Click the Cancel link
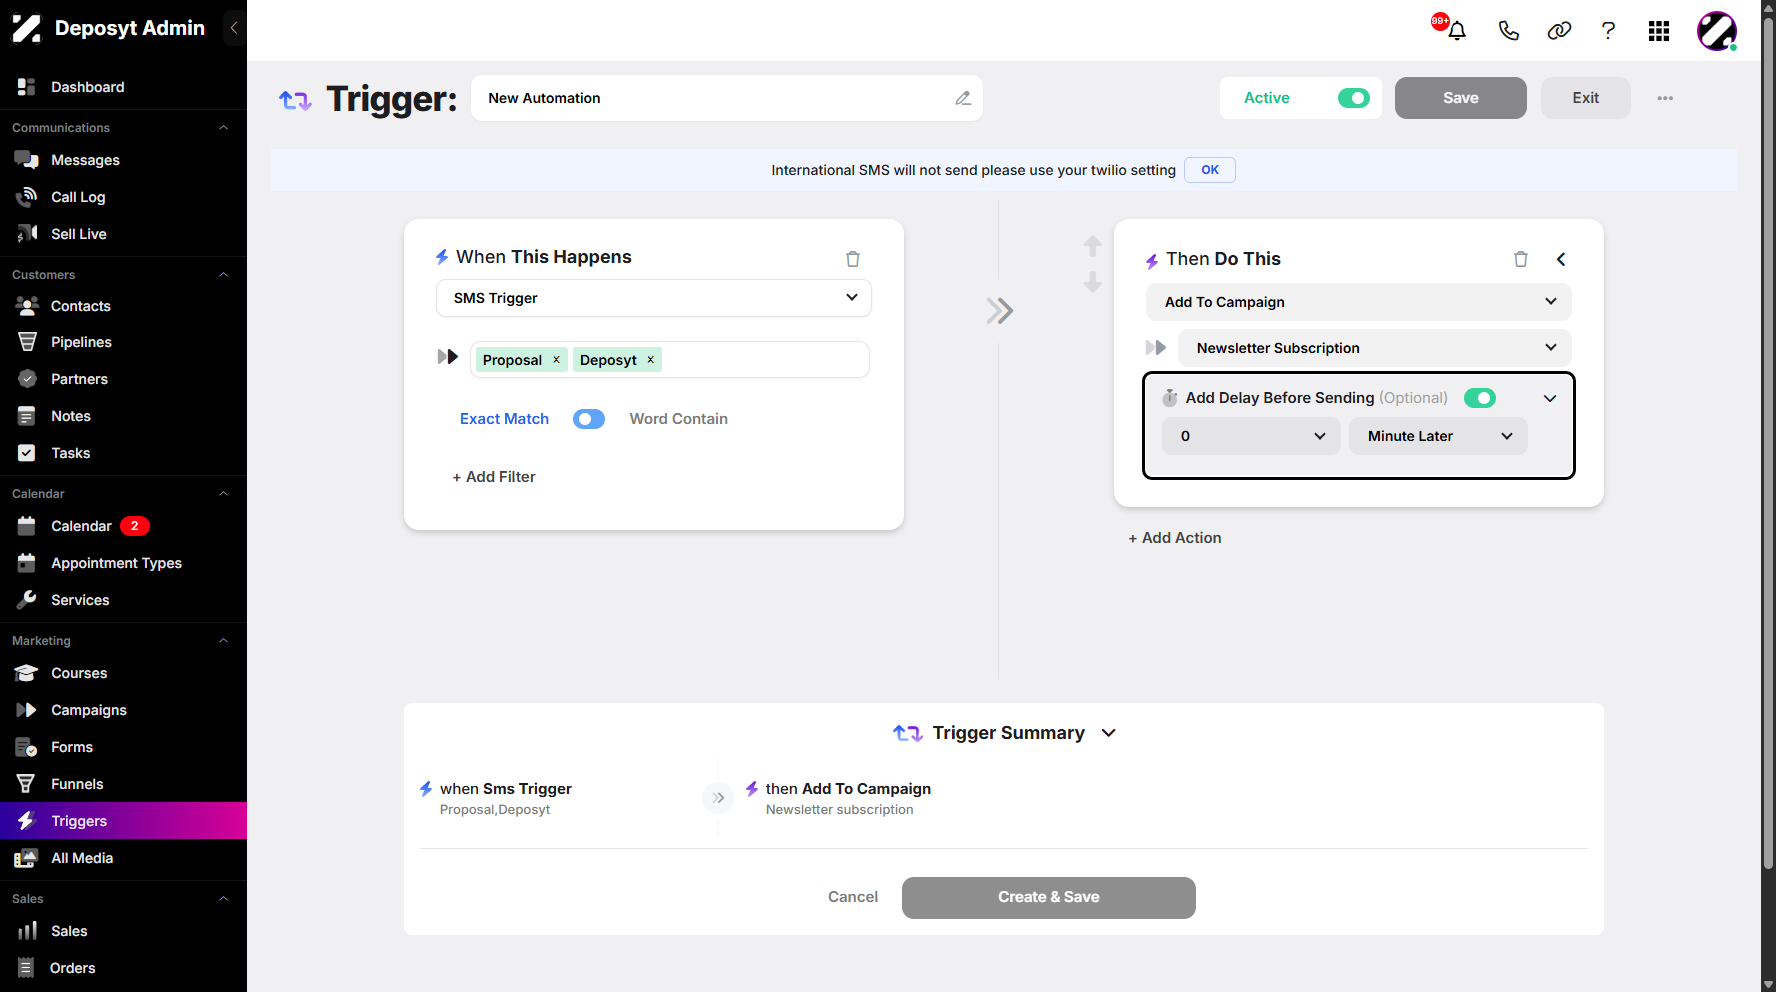 [853, 897]
